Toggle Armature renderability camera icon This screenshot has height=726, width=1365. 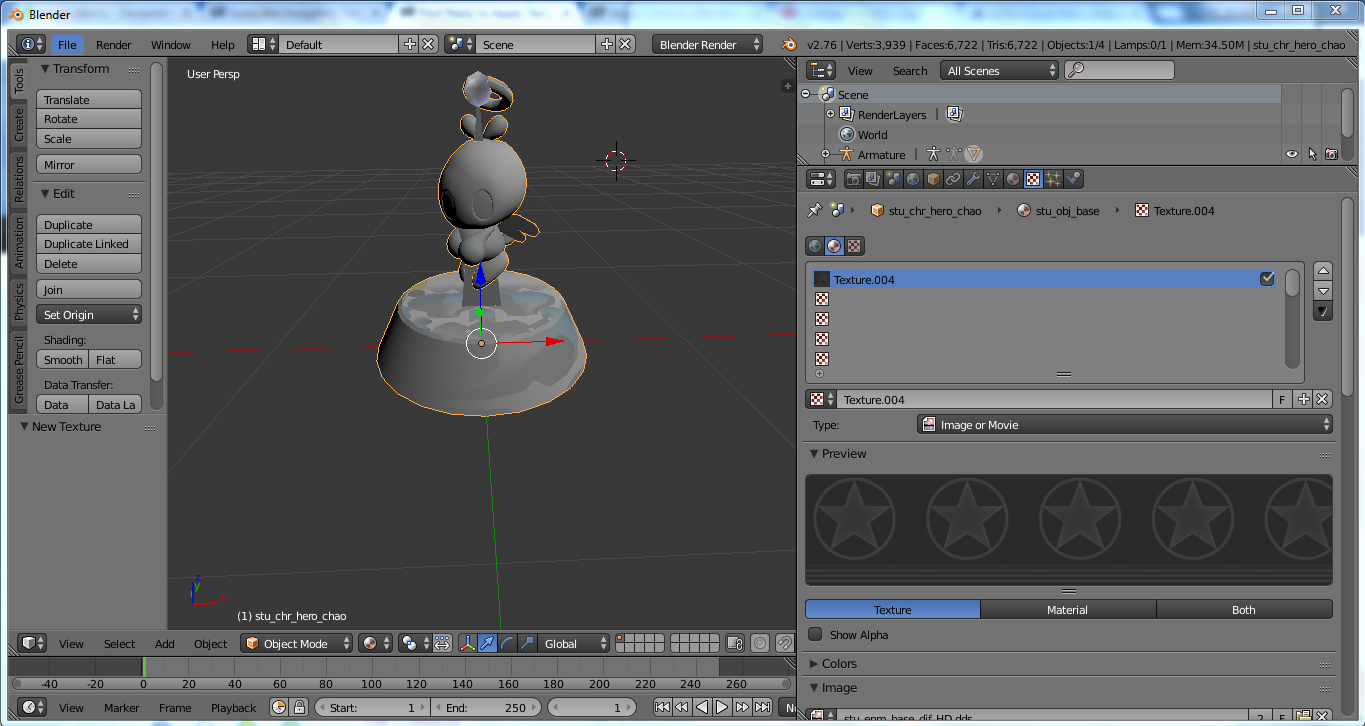1331,154
